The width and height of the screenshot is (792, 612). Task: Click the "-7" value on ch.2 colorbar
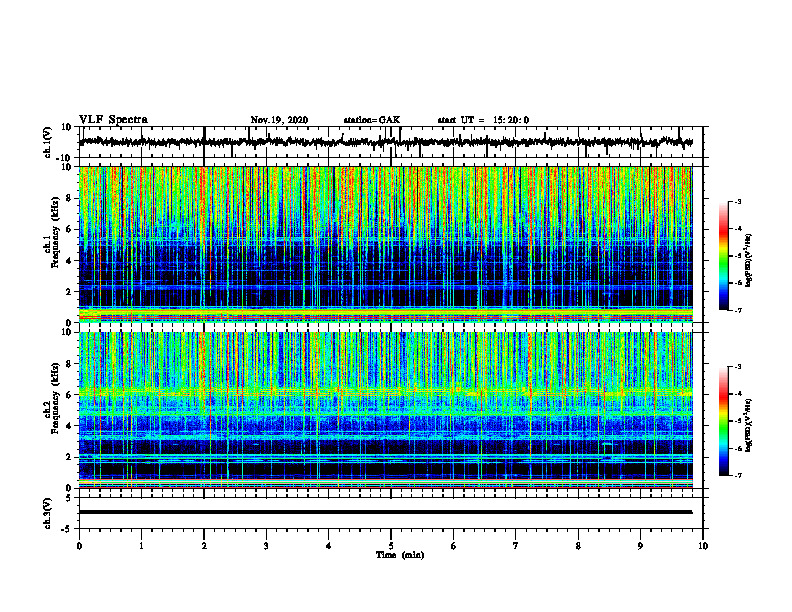coord(738,475)
